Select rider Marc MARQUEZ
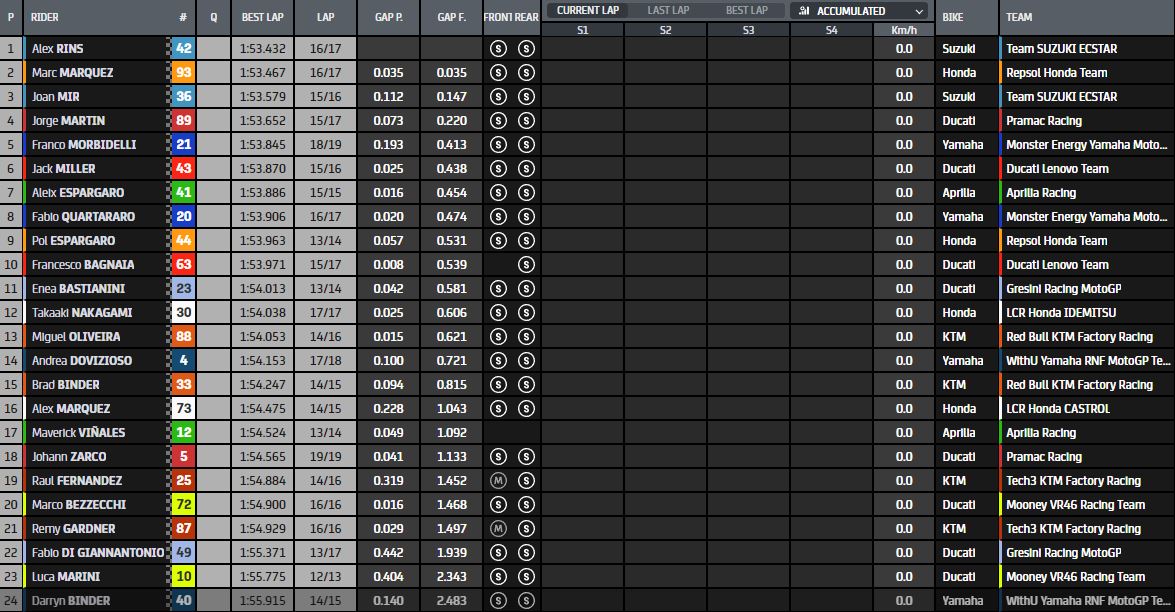Image resolution: width=1175 pixels, height=612 pixels. [x=72, y=73]
